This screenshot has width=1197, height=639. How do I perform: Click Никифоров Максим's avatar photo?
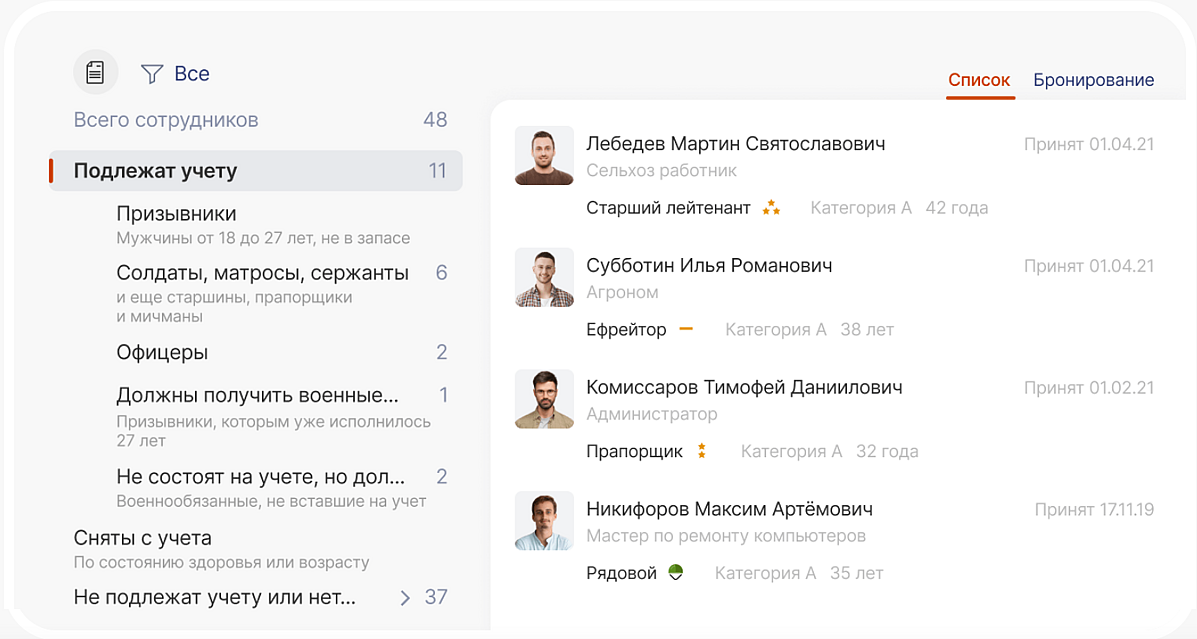point(544,521)
